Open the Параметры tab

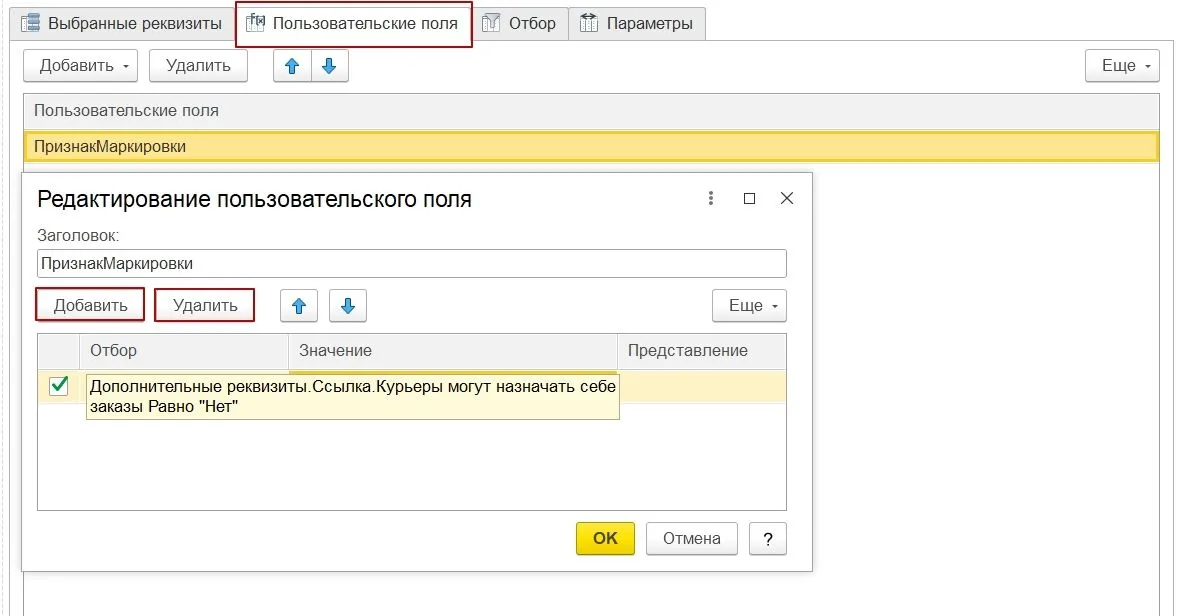coord(637,23)
